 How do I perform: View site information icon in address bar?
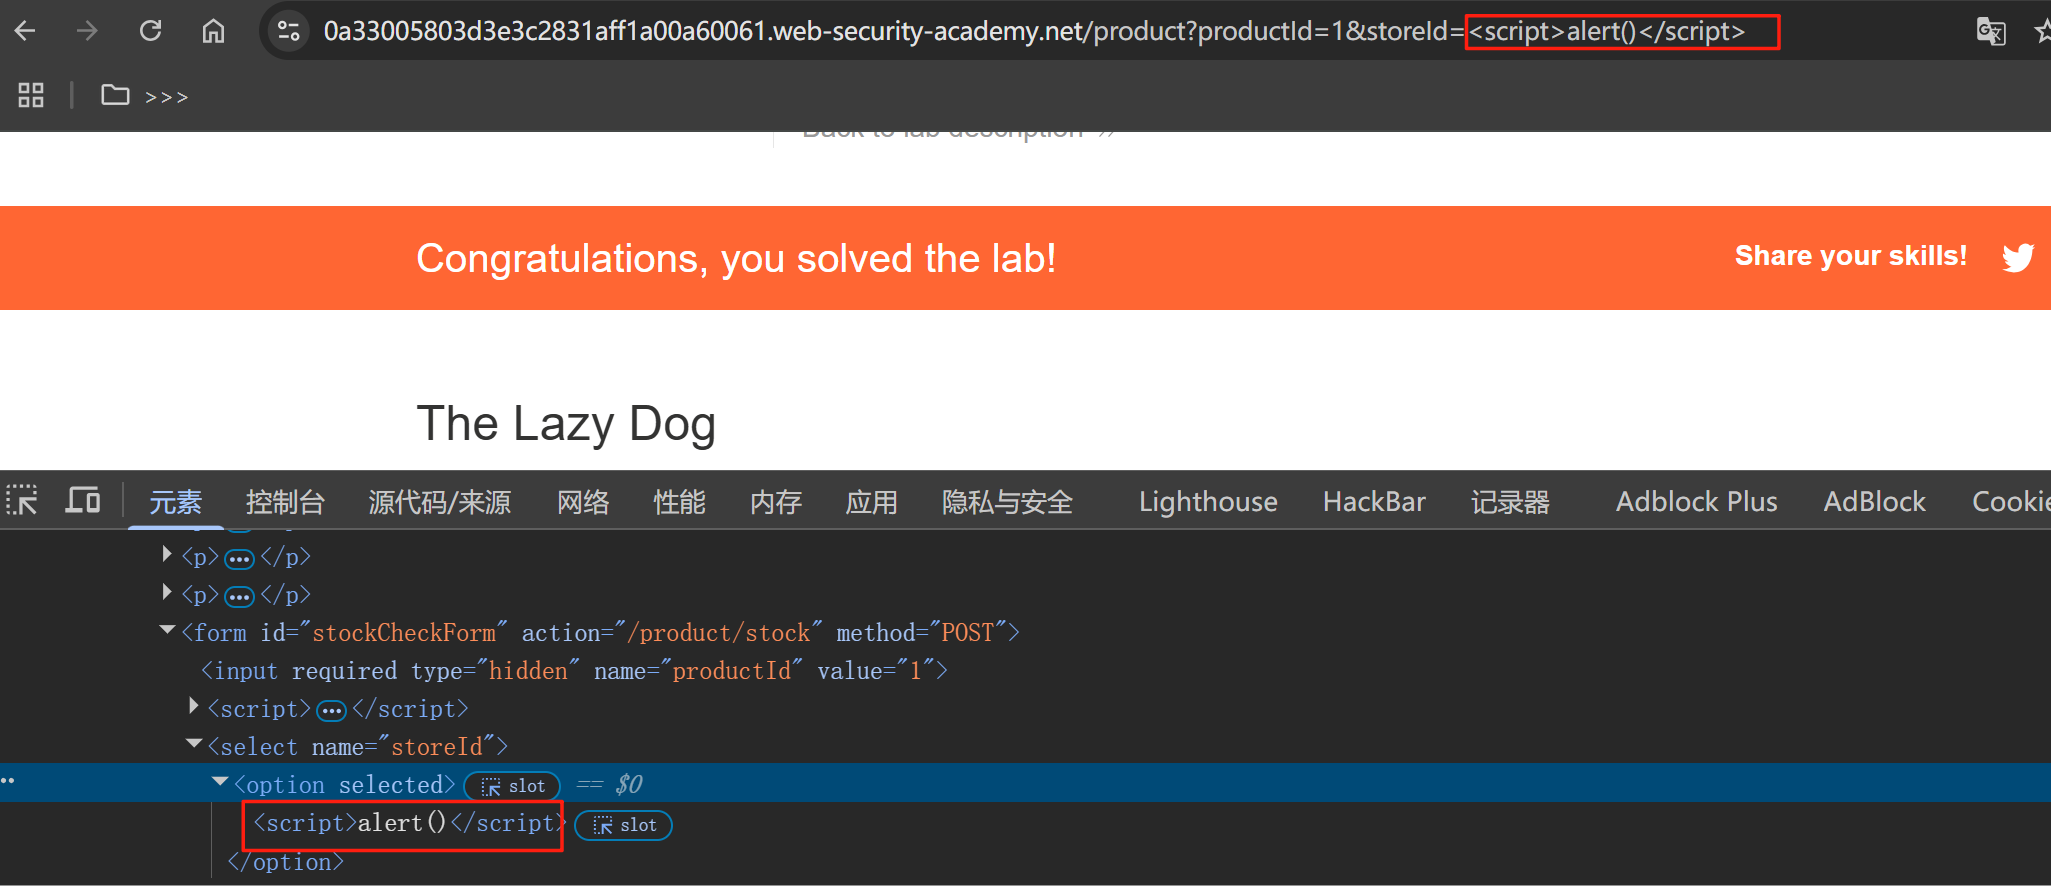point(289,31)
